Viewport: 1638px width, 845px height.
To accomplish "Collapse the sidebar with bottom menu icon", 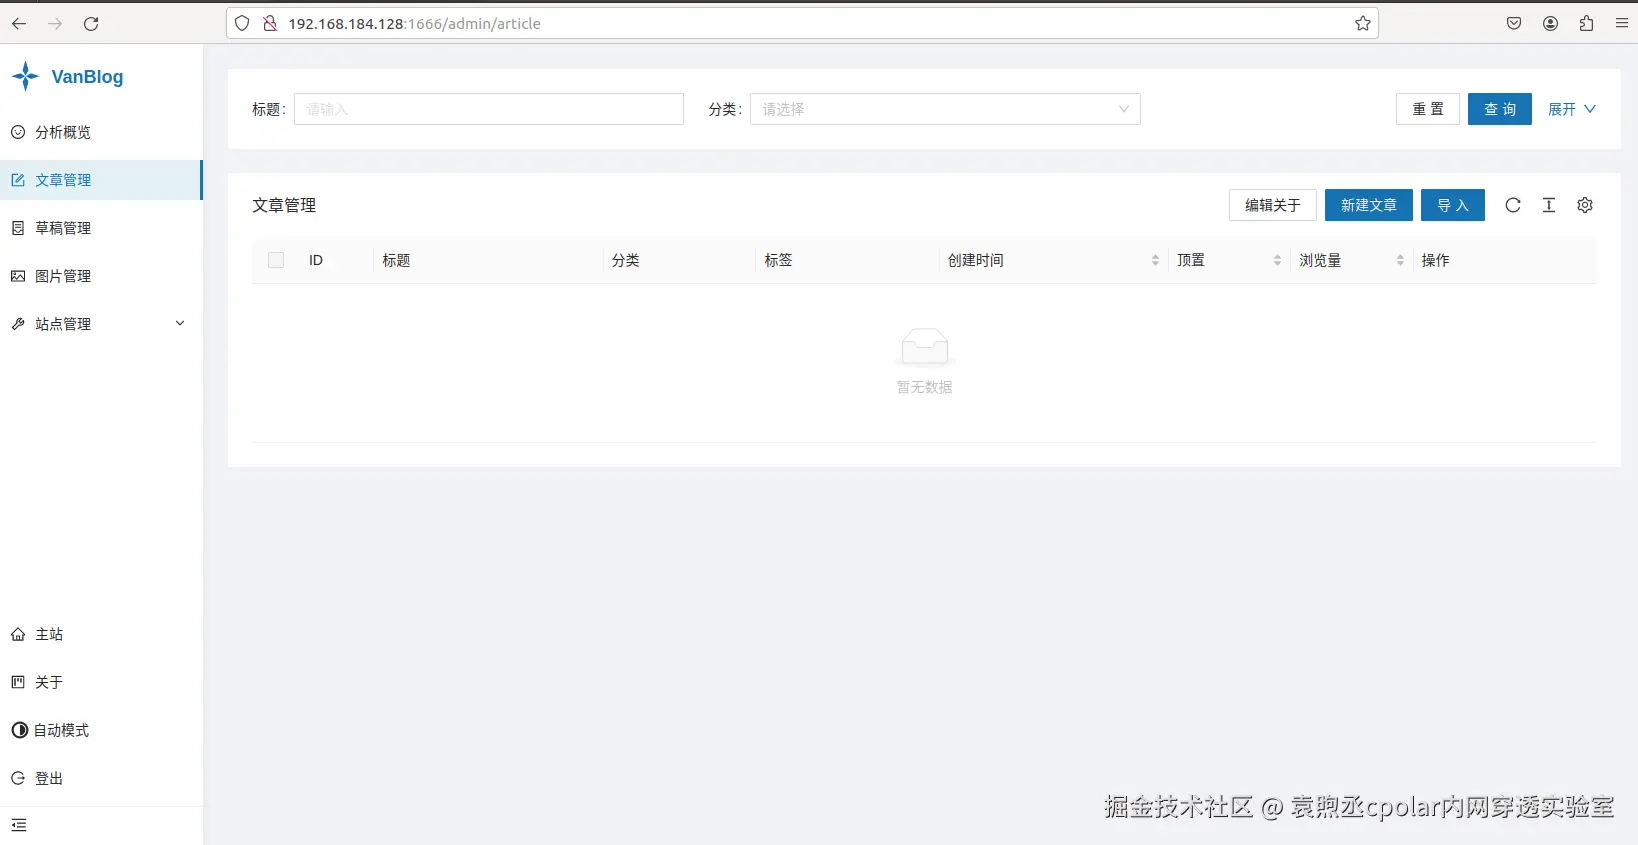I will (x=19, y=825).
